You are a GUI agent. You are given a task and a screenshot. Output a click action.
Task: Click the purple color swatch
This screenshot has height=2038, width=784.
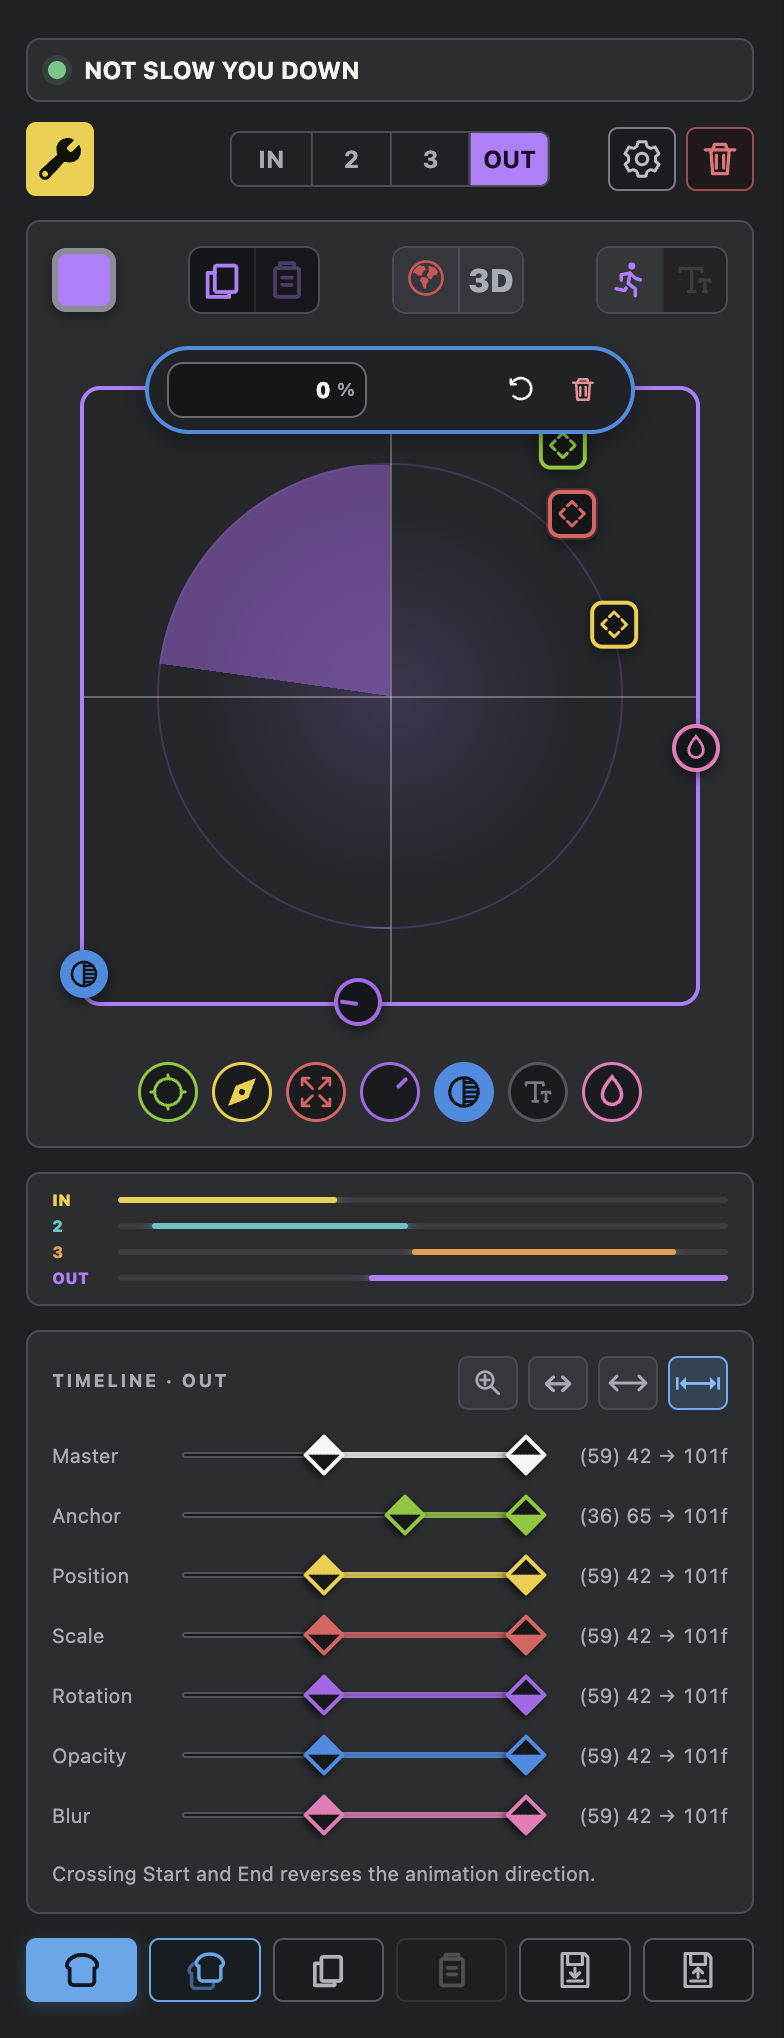(x=84, y=280)
